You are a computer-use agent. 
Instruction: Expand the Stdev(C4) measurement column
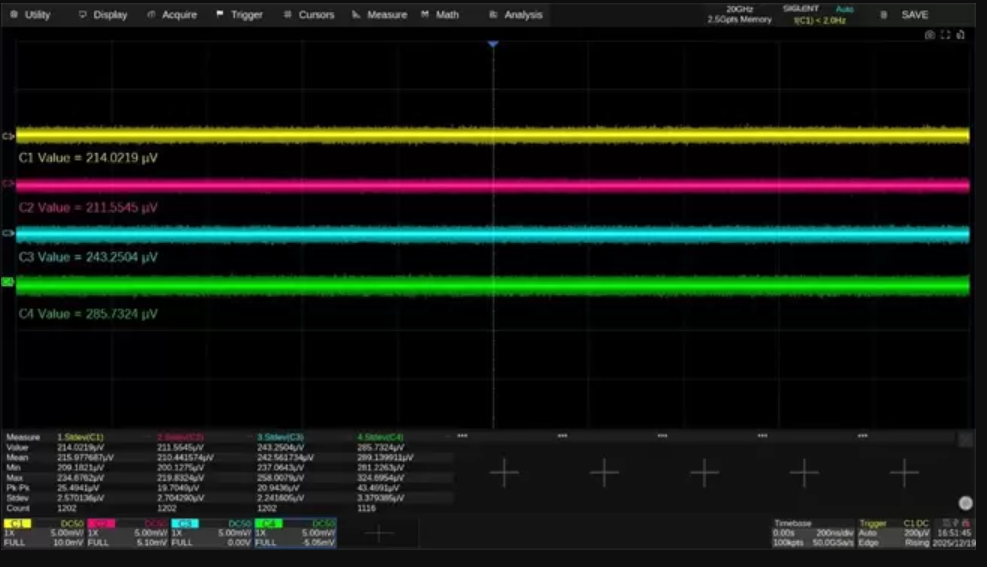(380, 437)
